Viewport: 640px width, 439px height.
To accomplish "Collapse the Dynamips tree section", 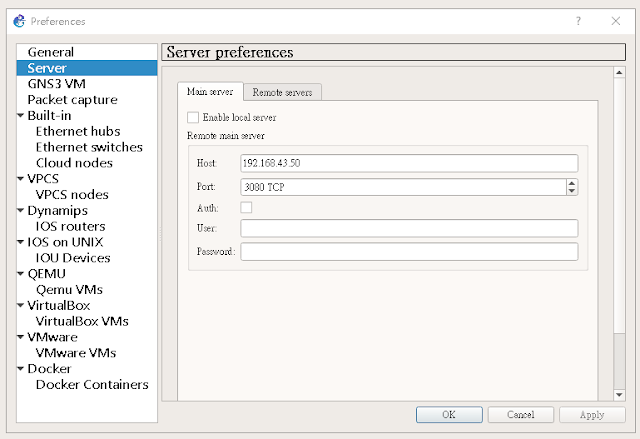I will coord(20,211).
